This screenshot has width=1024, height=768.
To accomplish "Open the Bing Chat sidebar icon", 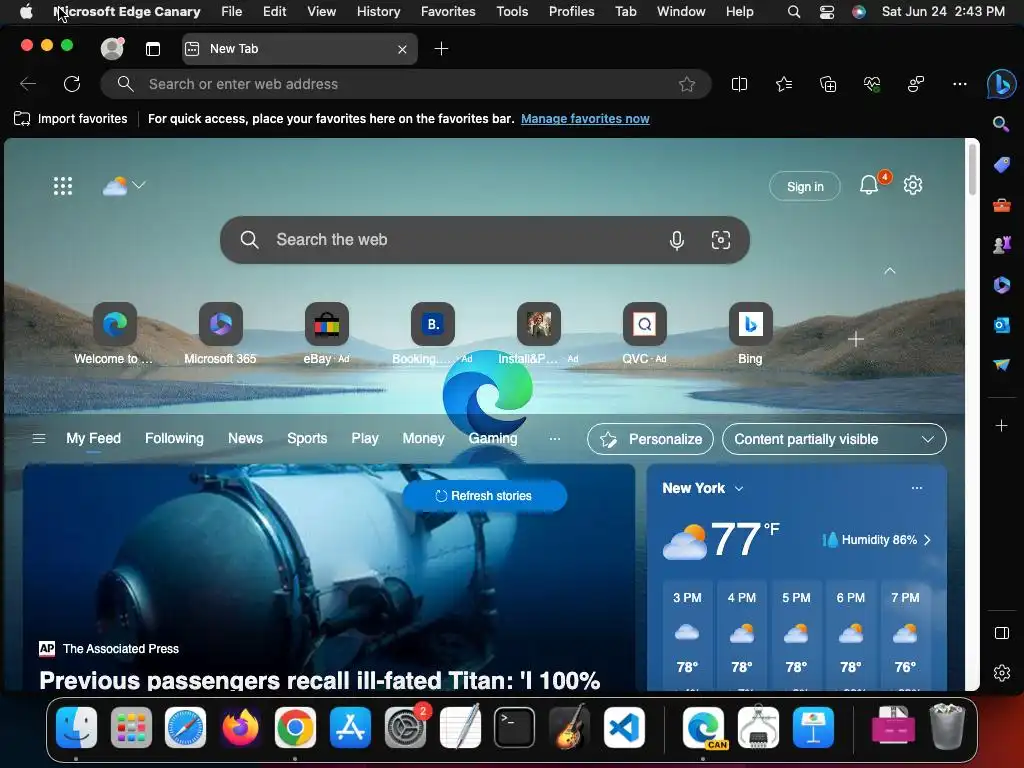I will tap(1001, 84).
